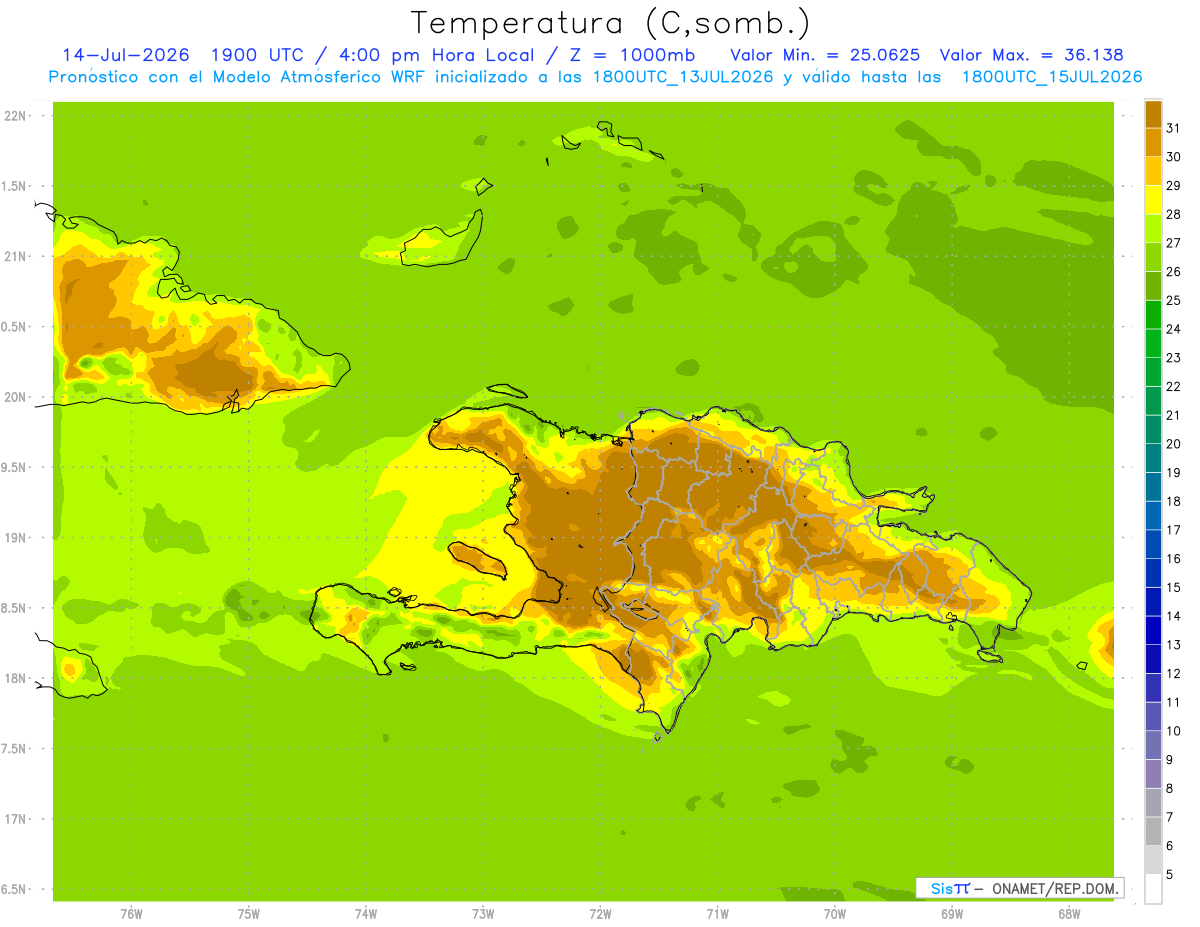Click the '17N' latitude label
Image resolution: width=1200 pixels, height=927 pixels.
[16, 819]
